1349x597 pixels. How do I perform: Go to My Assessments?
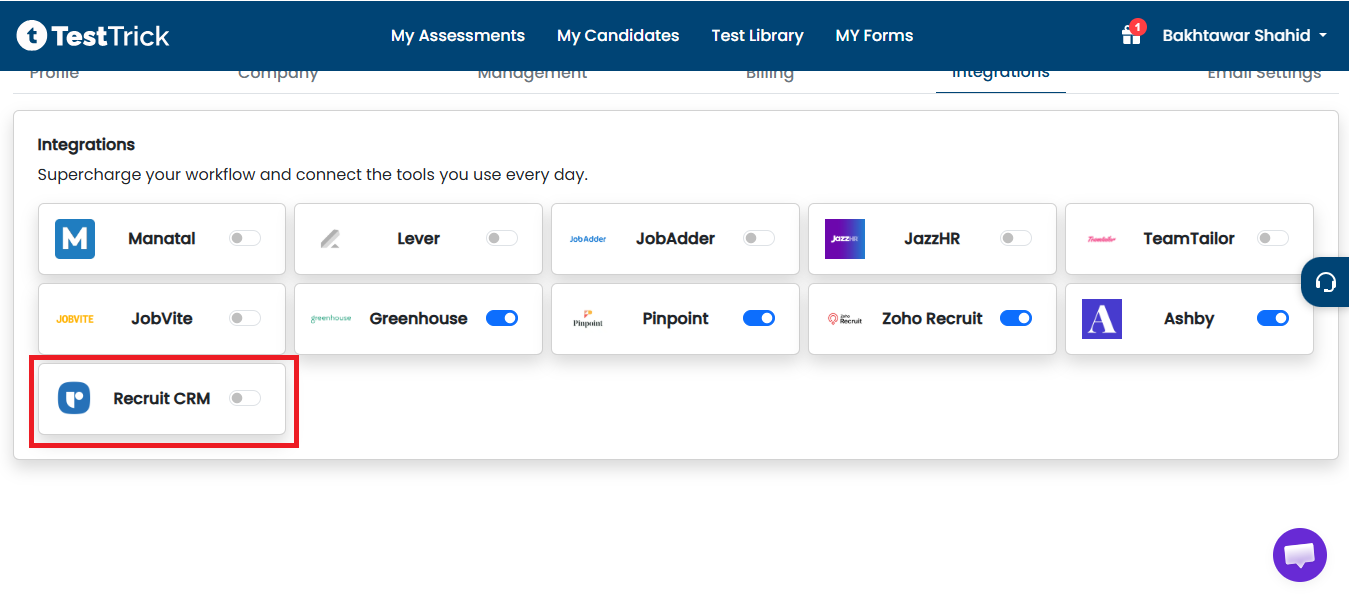click(458, 35)
